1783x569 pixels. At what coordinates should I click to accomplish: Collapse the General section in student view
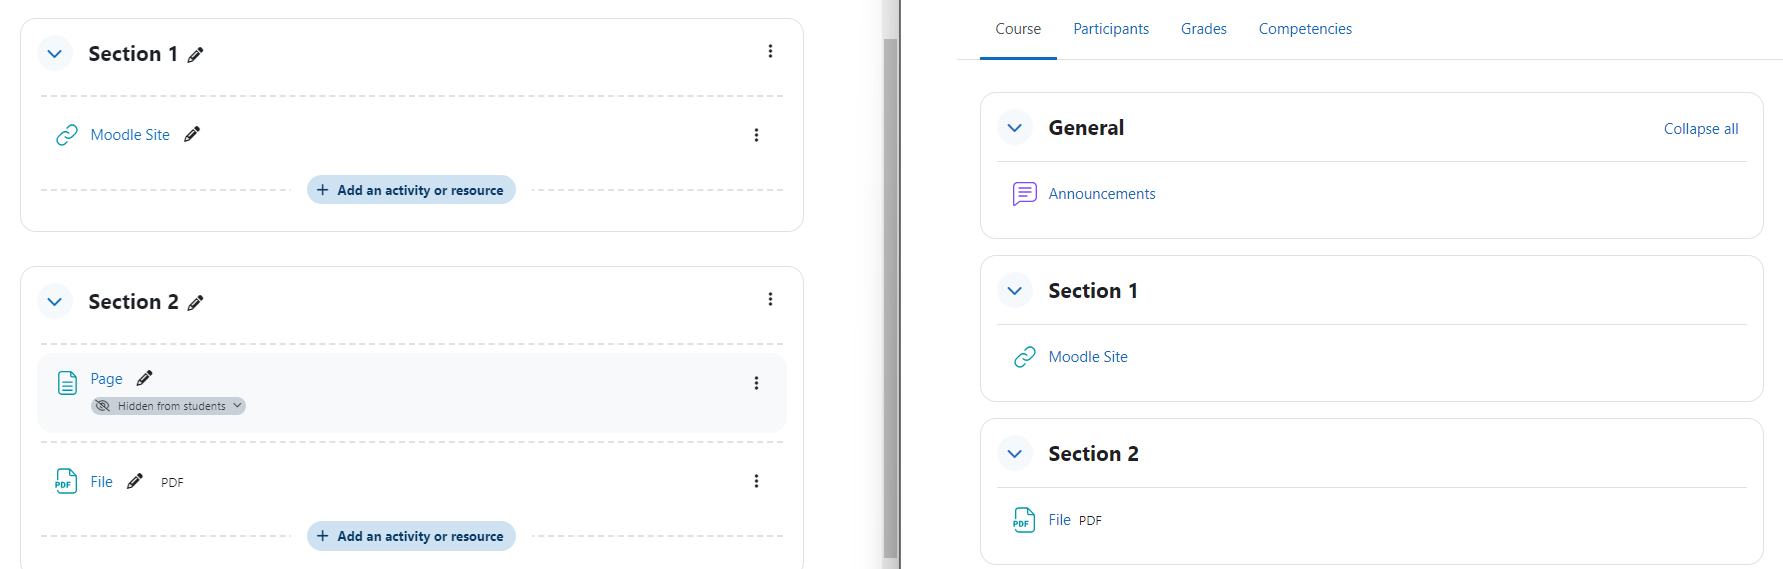pyautogui.click(x=1015, y=127)
